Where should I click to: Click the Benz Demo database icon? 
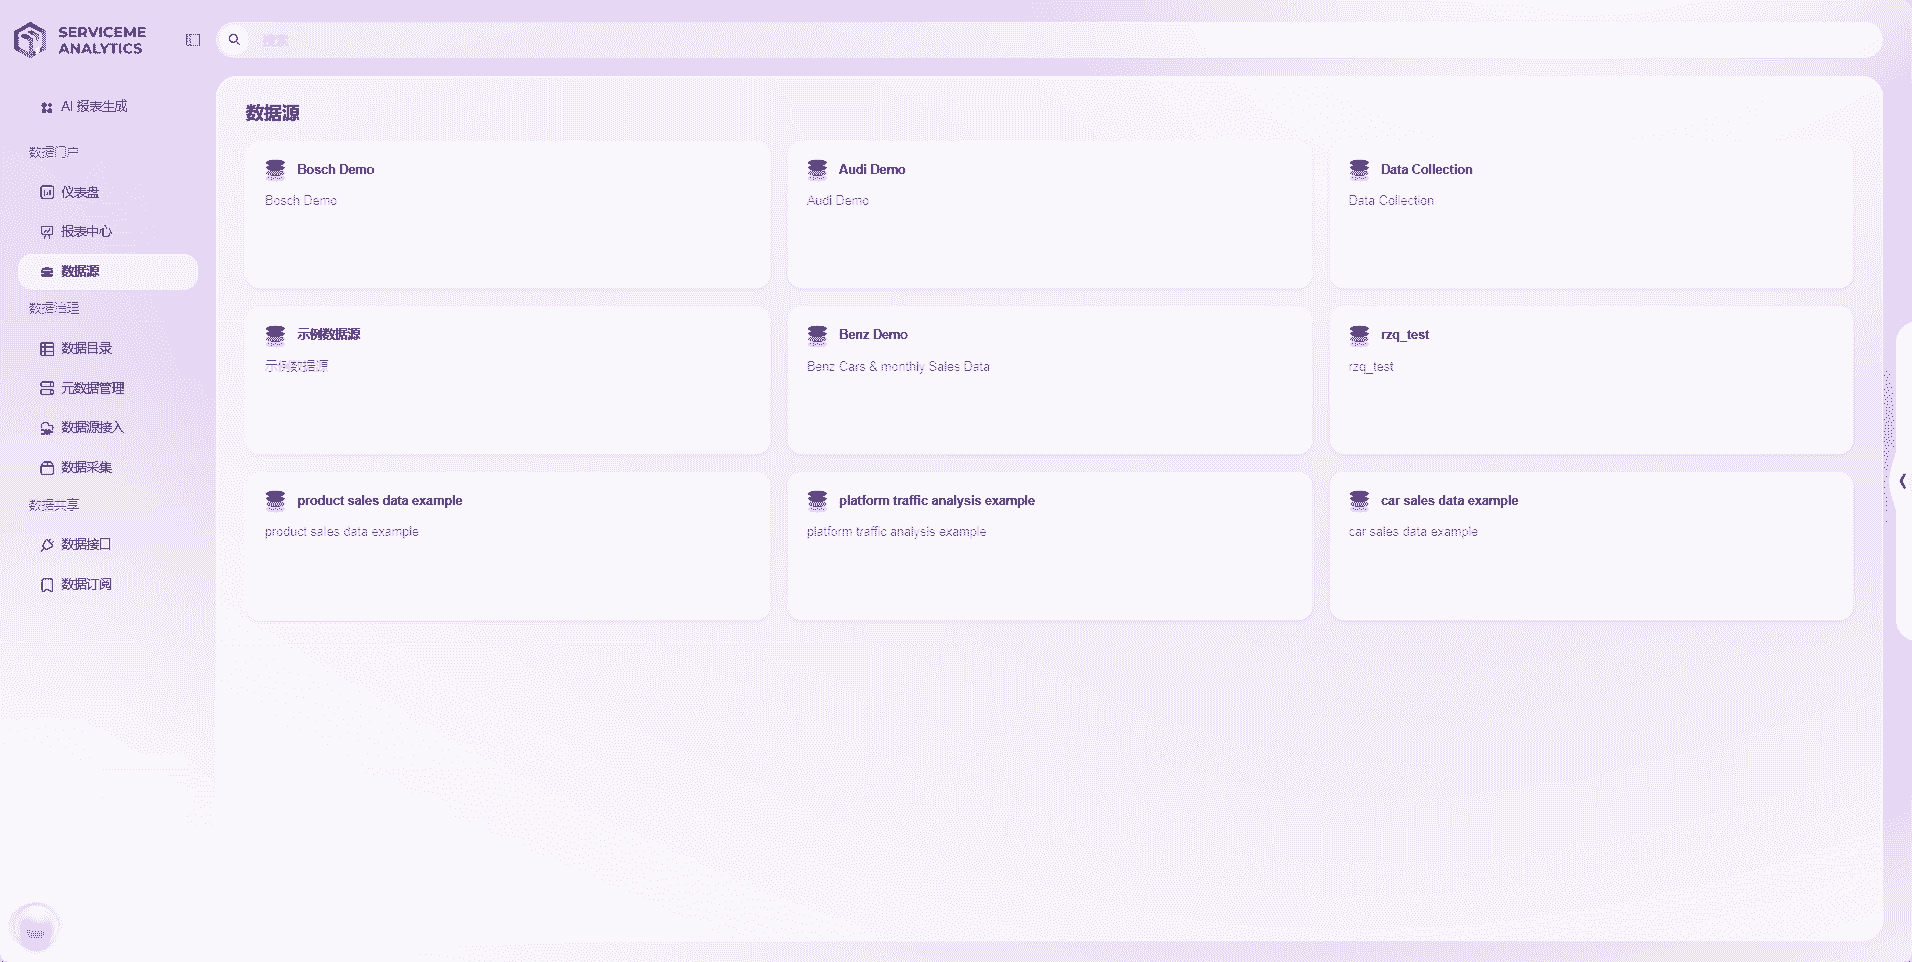pyautogui.click(x=817, y=334)
